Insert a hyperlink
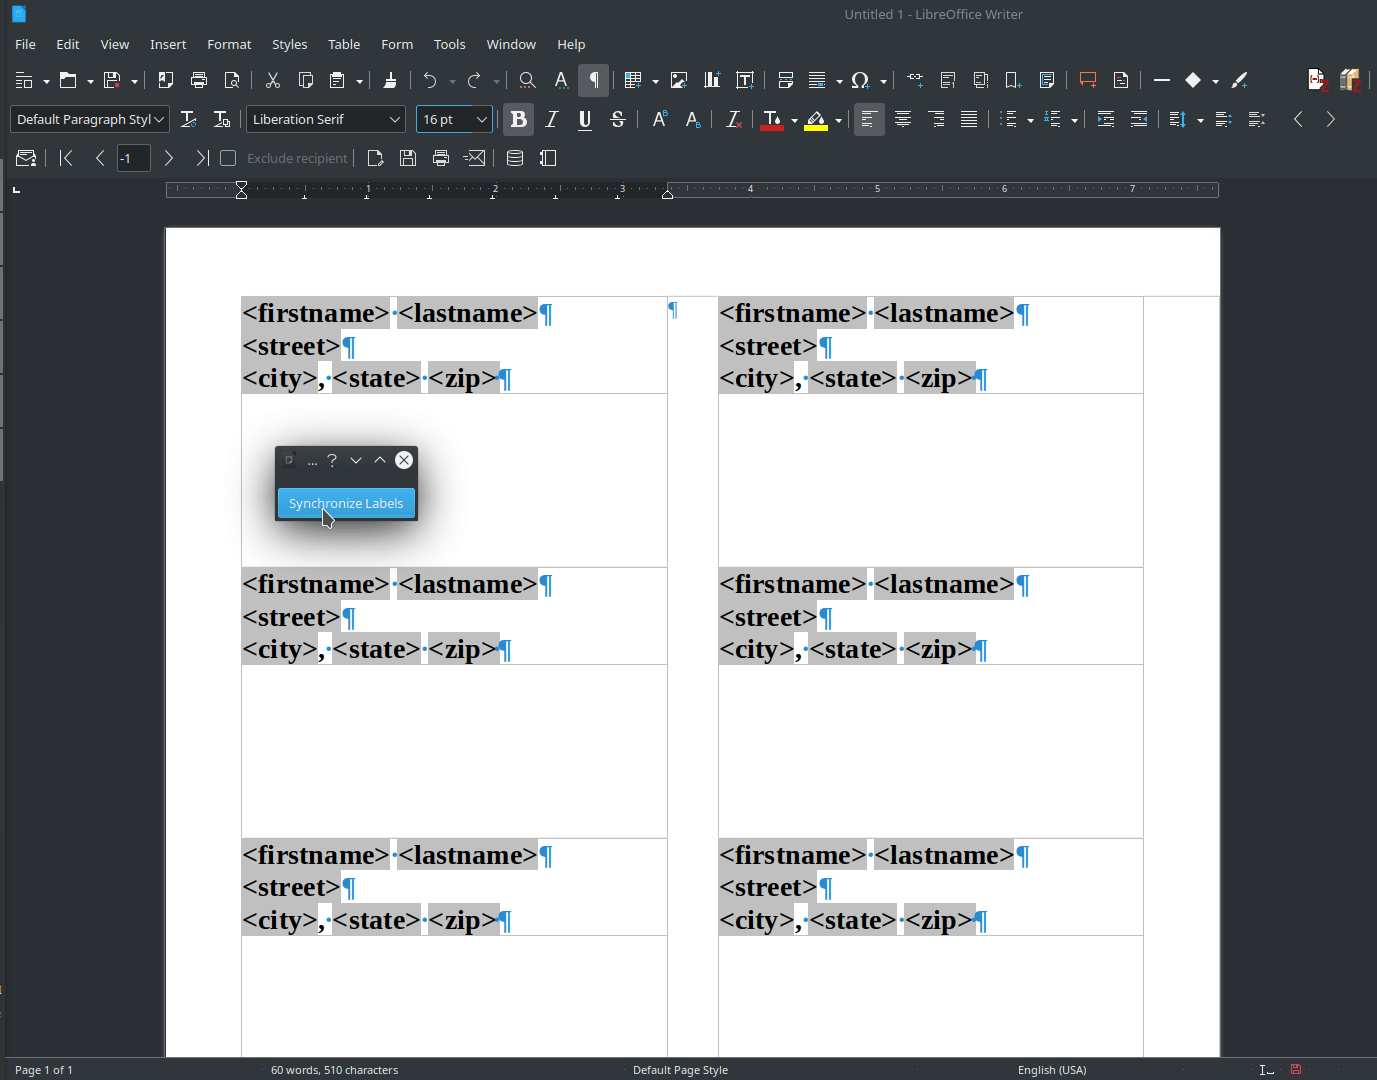Screen dimensions: 1377x1080 (915, 80)
